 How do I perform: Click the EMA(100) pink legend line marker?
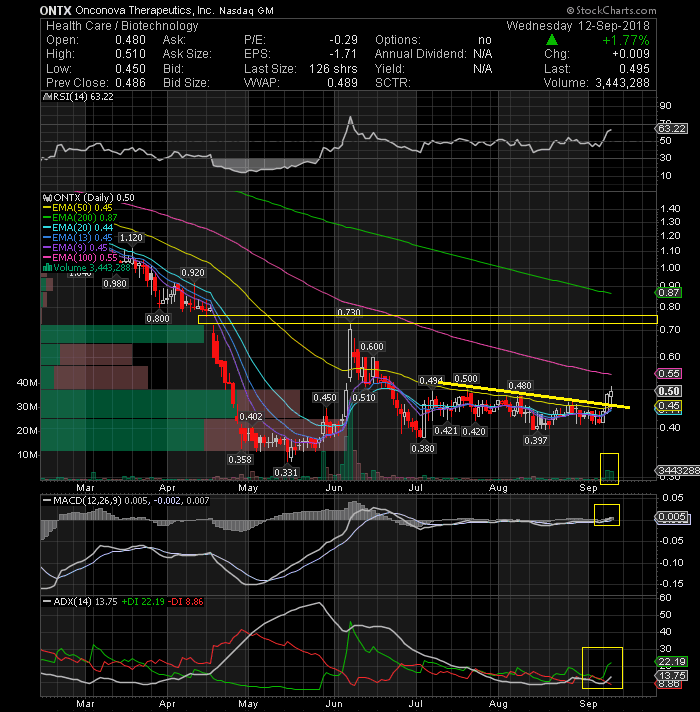coord(47,257)
